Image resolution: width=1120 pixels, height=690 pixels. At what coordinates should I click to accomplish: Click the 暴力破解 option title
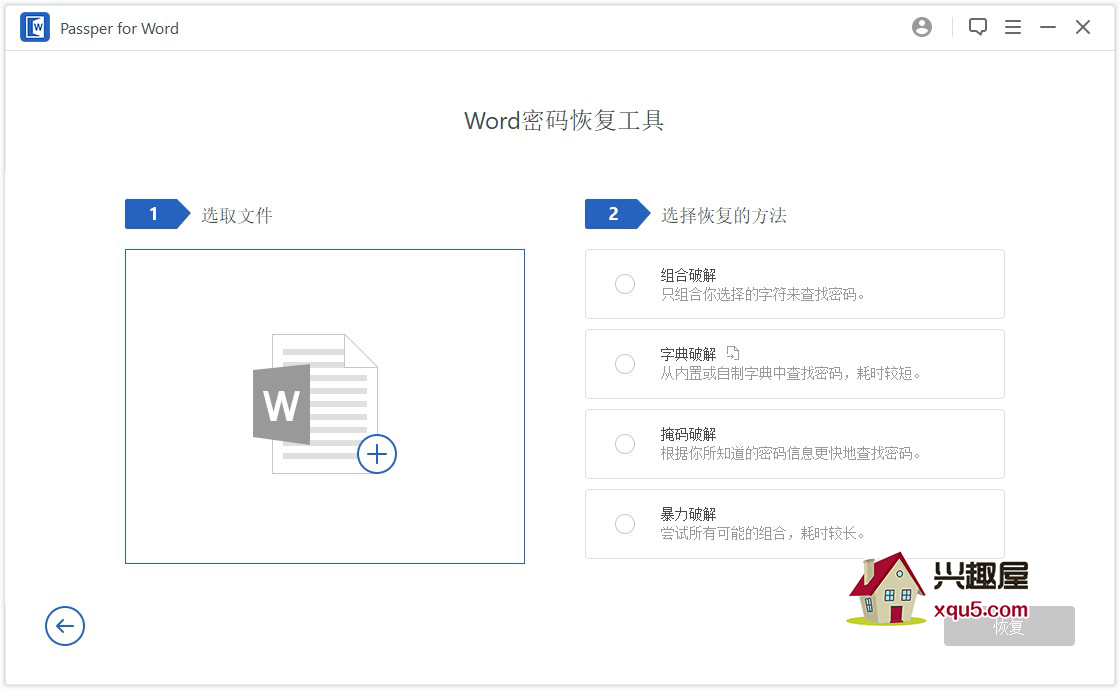[x=688, y=514]
